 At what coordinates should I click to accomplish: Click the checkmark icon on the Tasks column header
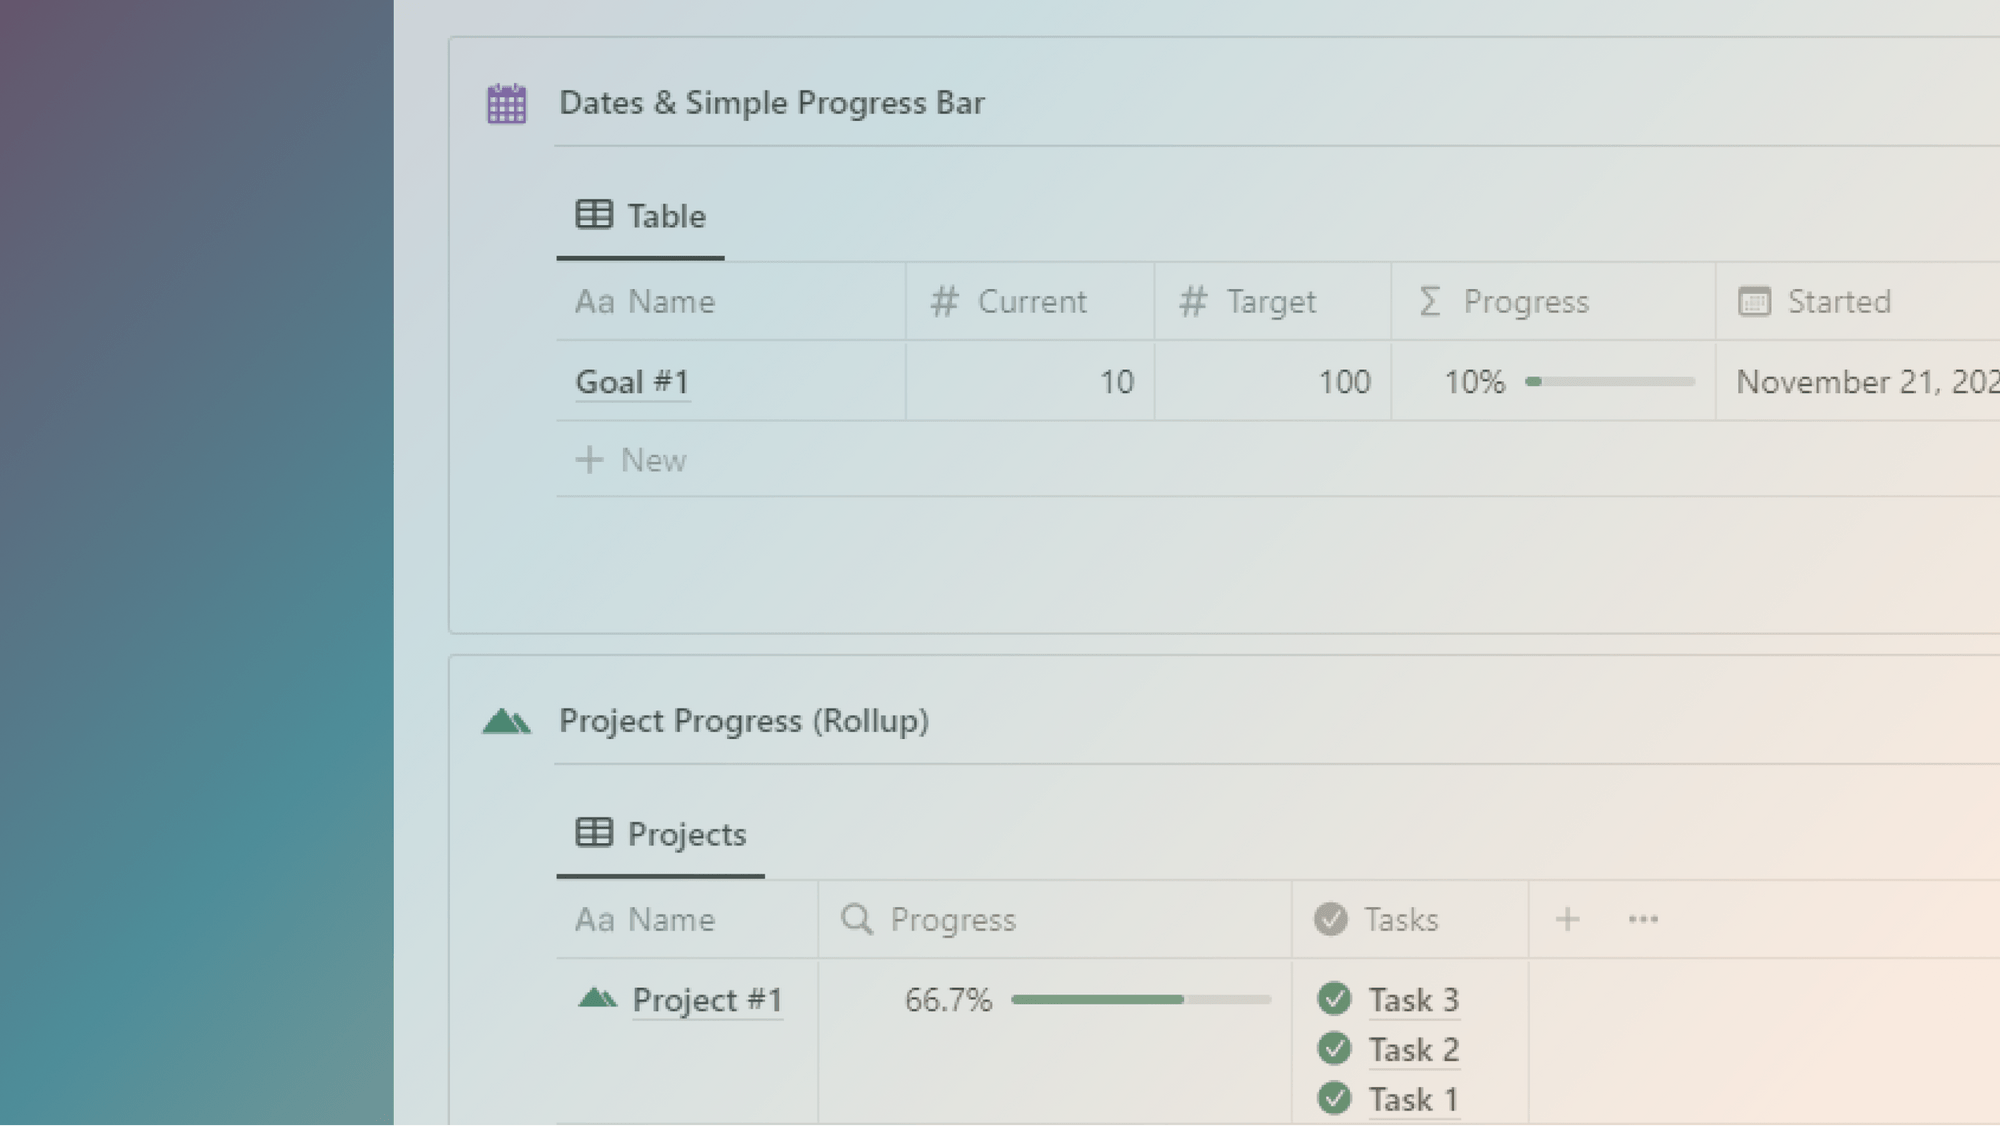tap(1330, 919)
